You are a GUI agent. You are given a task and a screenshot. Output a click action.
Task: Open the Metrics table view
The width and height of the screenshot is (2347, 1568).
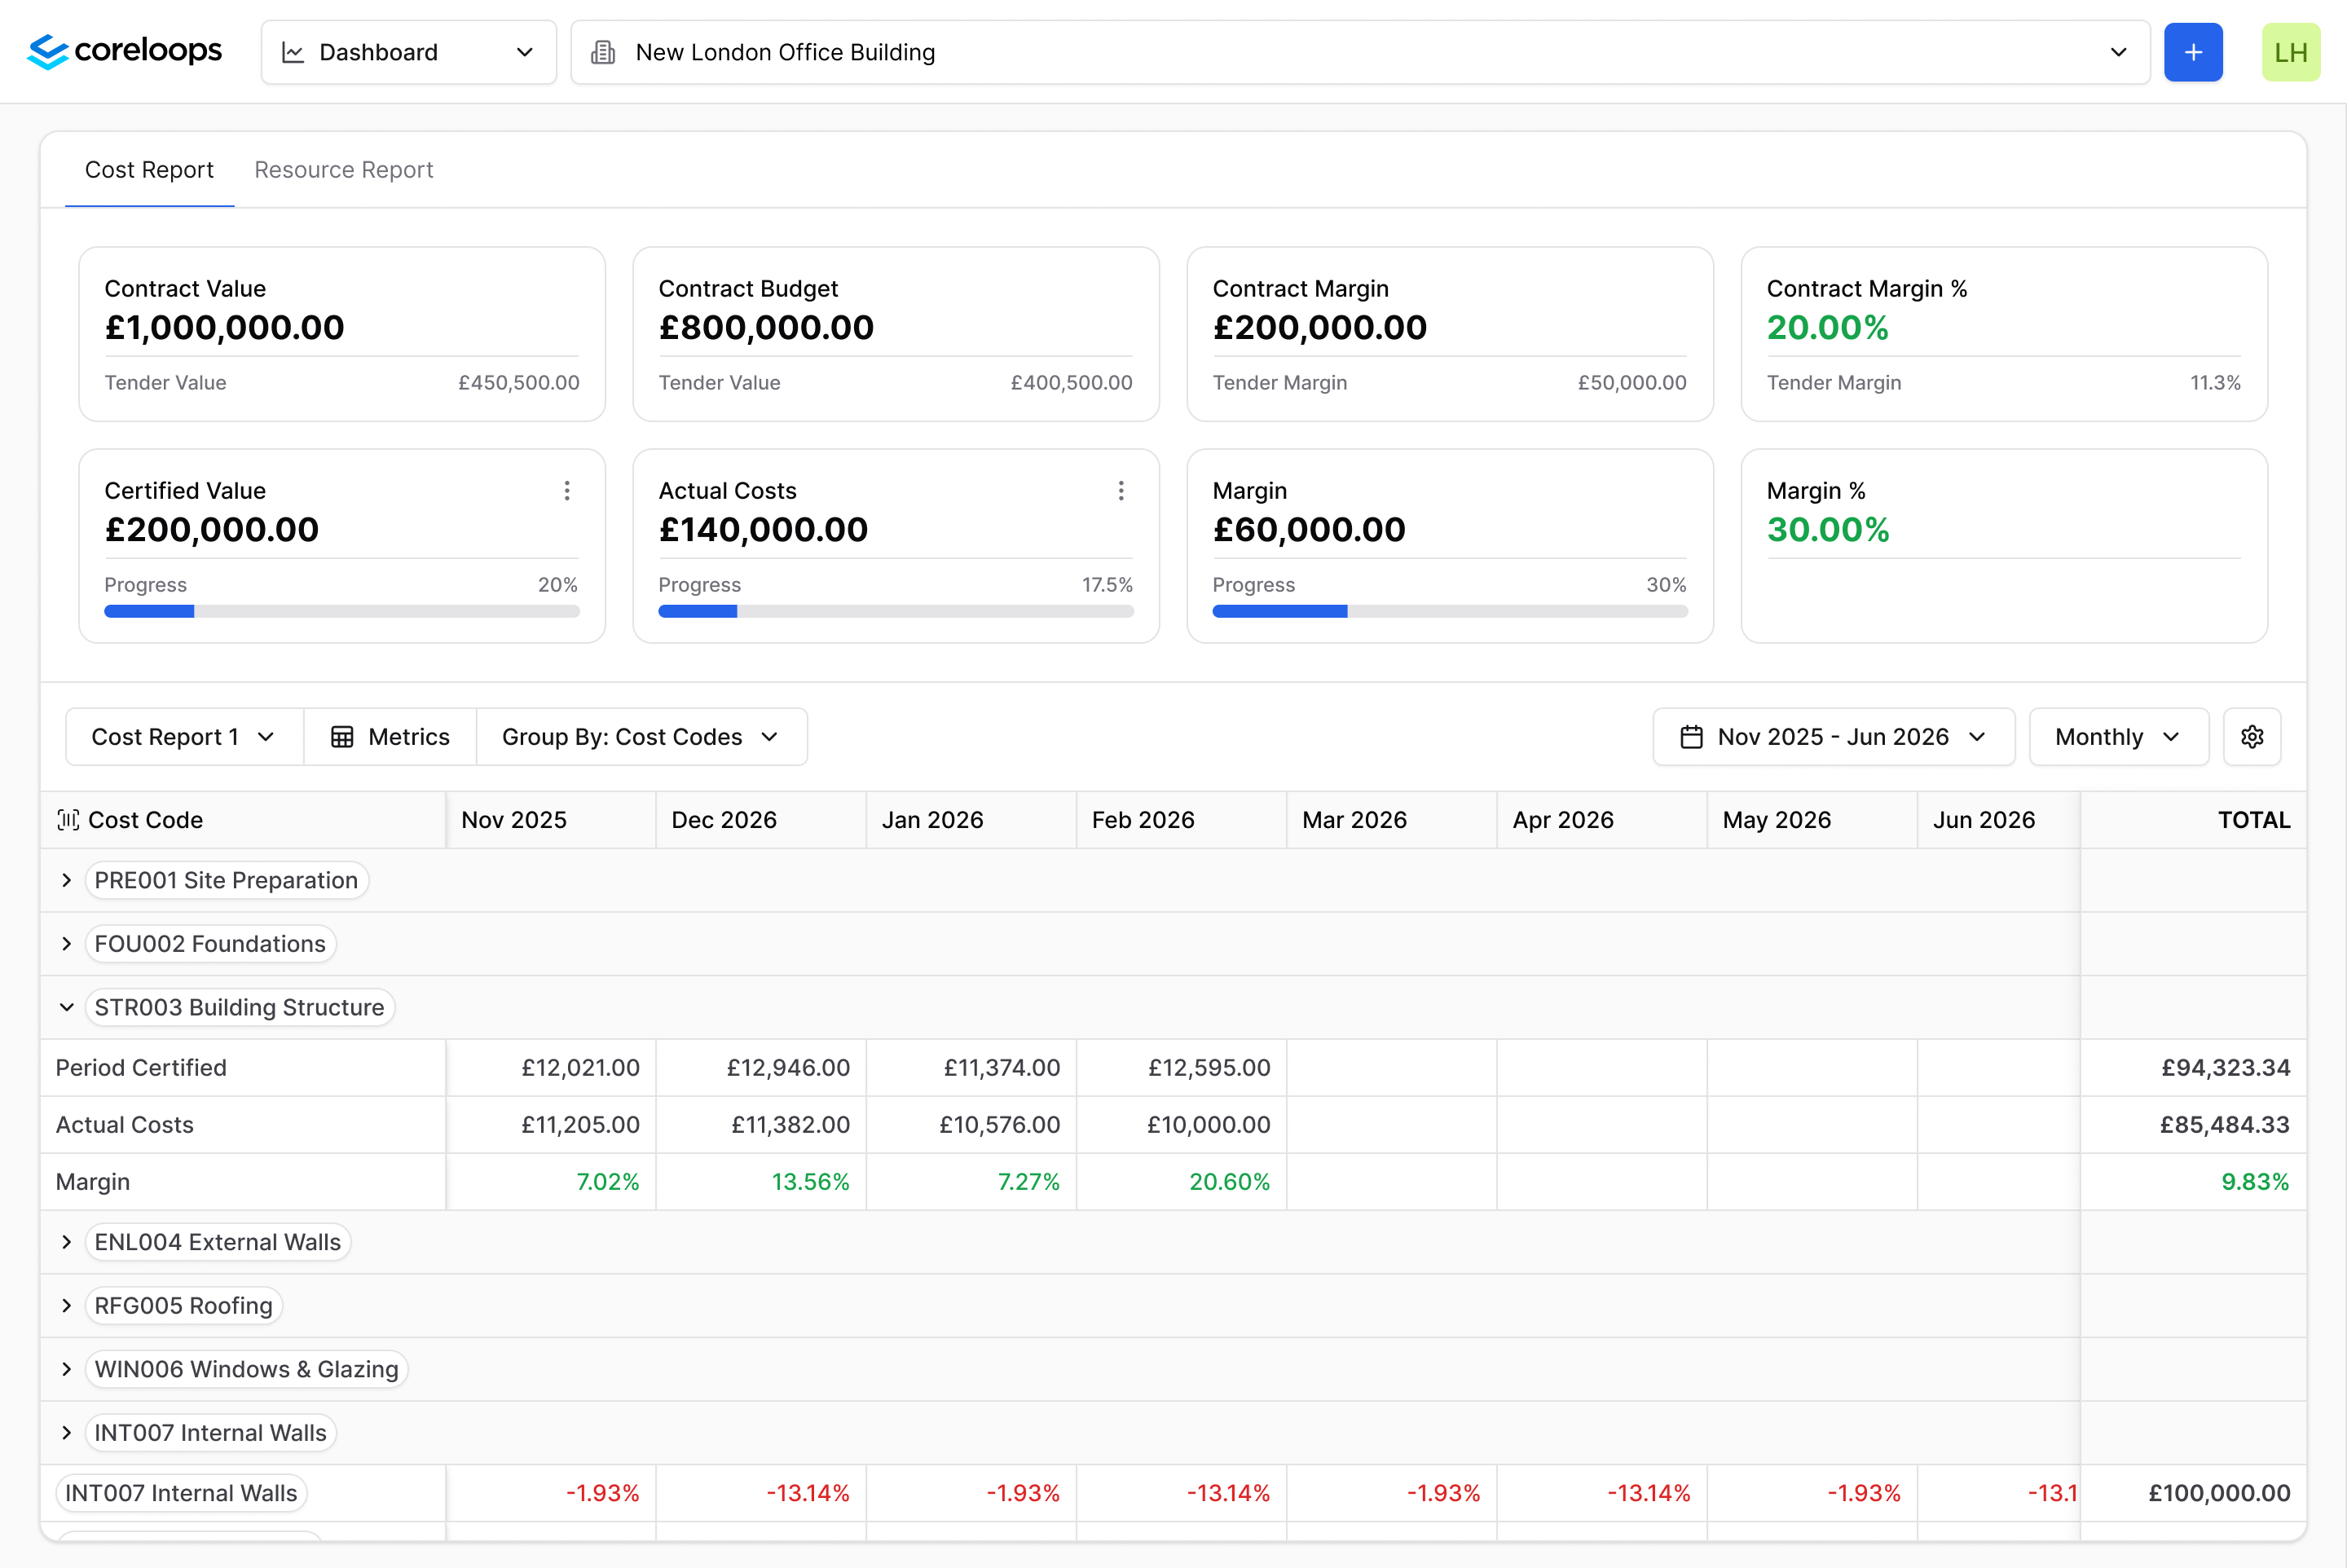pos(390,737)
